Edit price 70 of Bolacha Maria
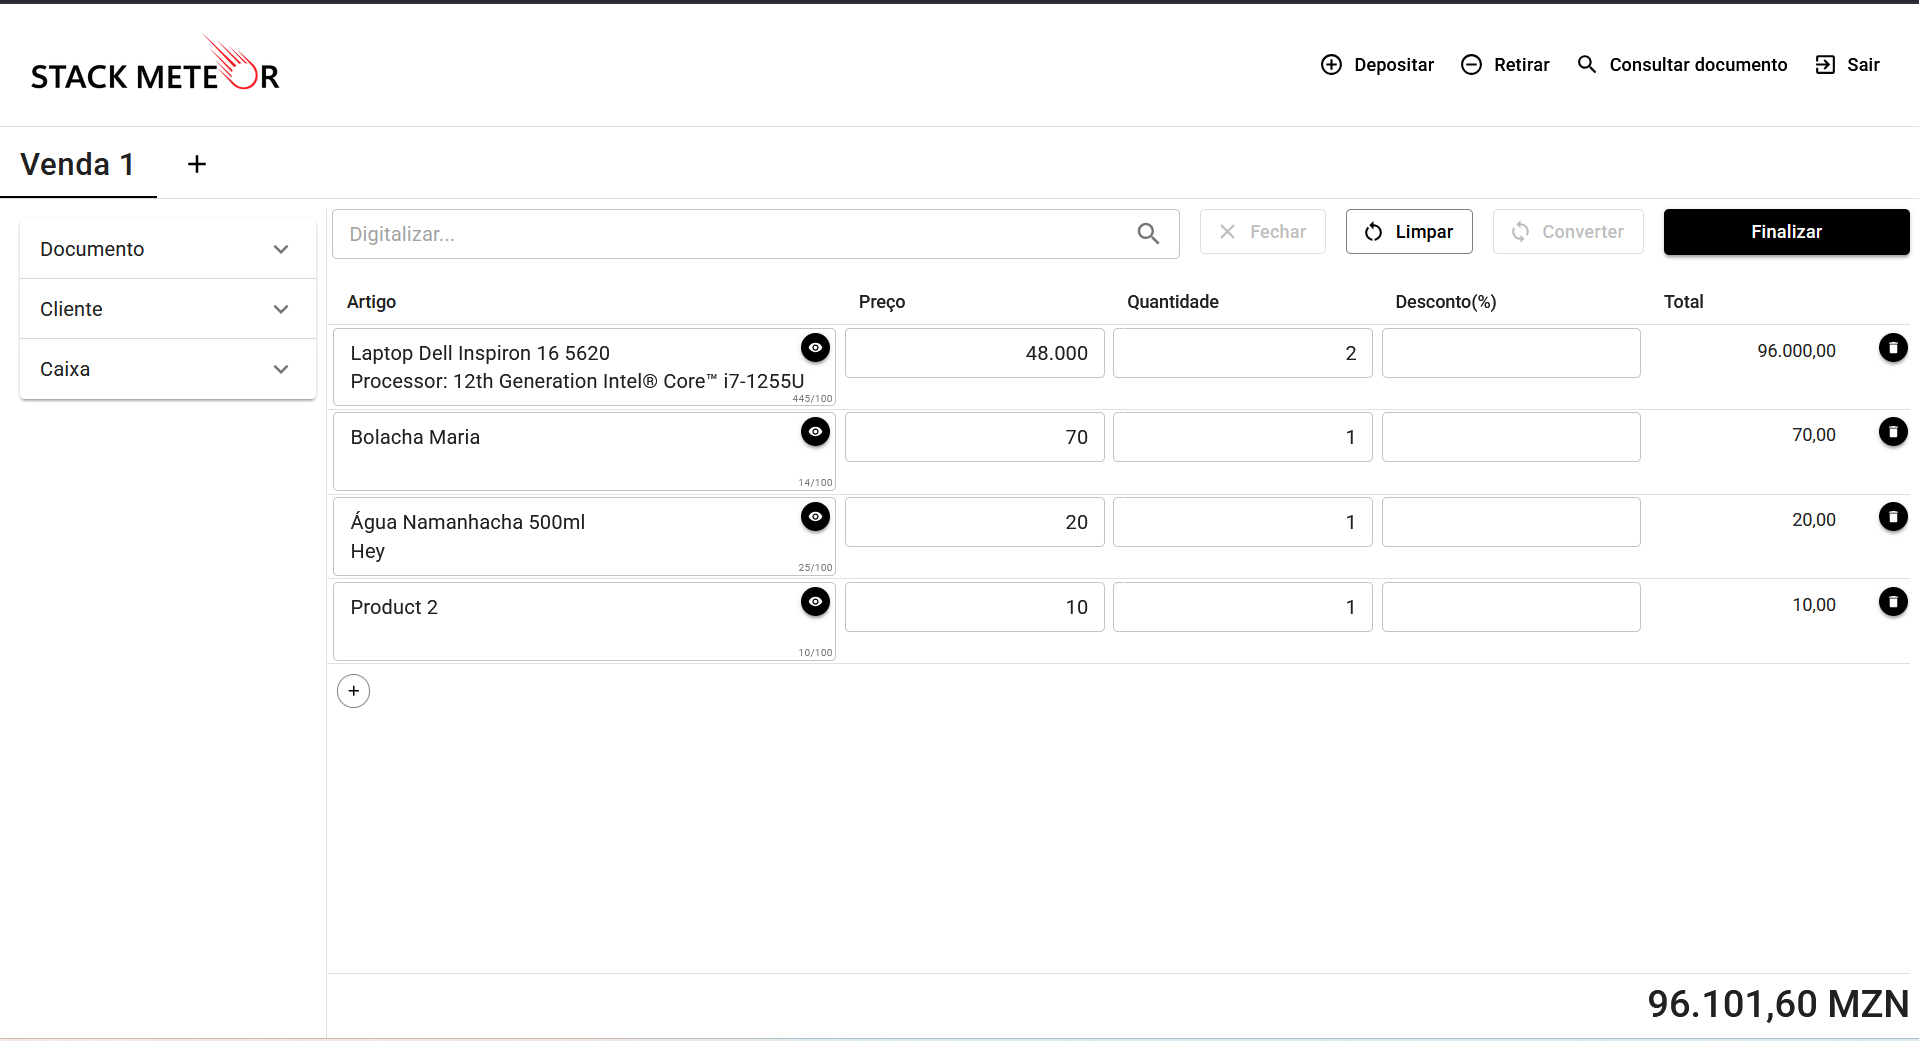 [975, 437]
